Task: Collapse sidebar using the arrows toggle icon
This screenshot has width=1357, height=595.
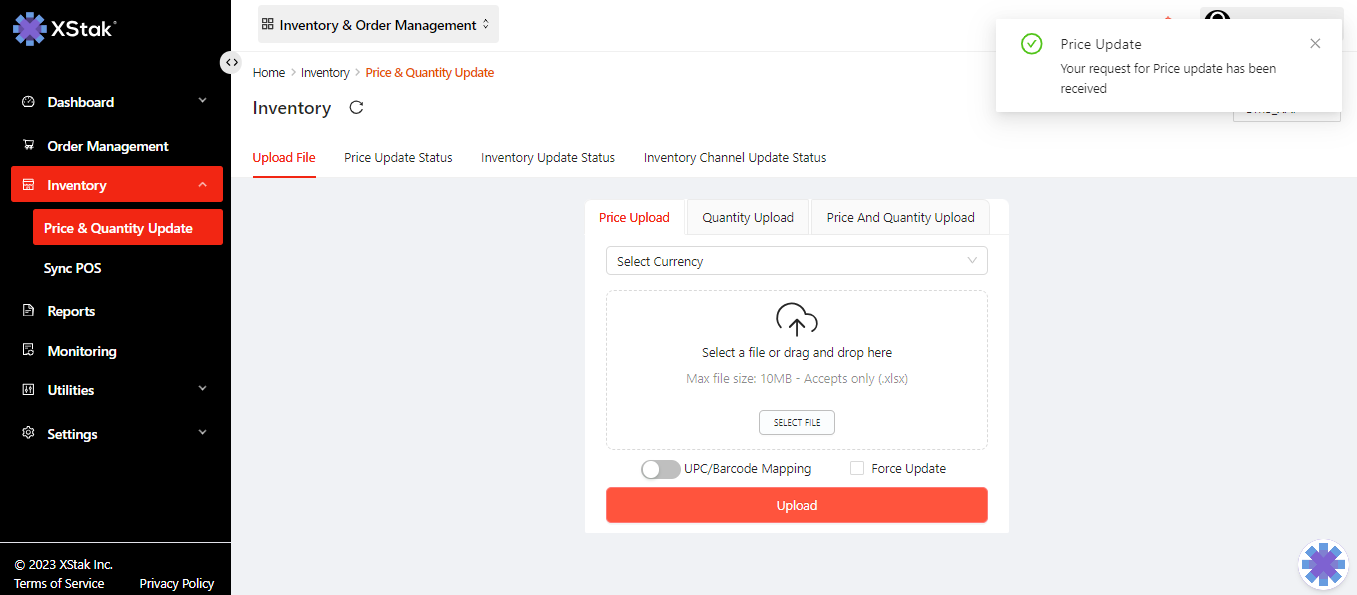Action: tap(231, 62)
